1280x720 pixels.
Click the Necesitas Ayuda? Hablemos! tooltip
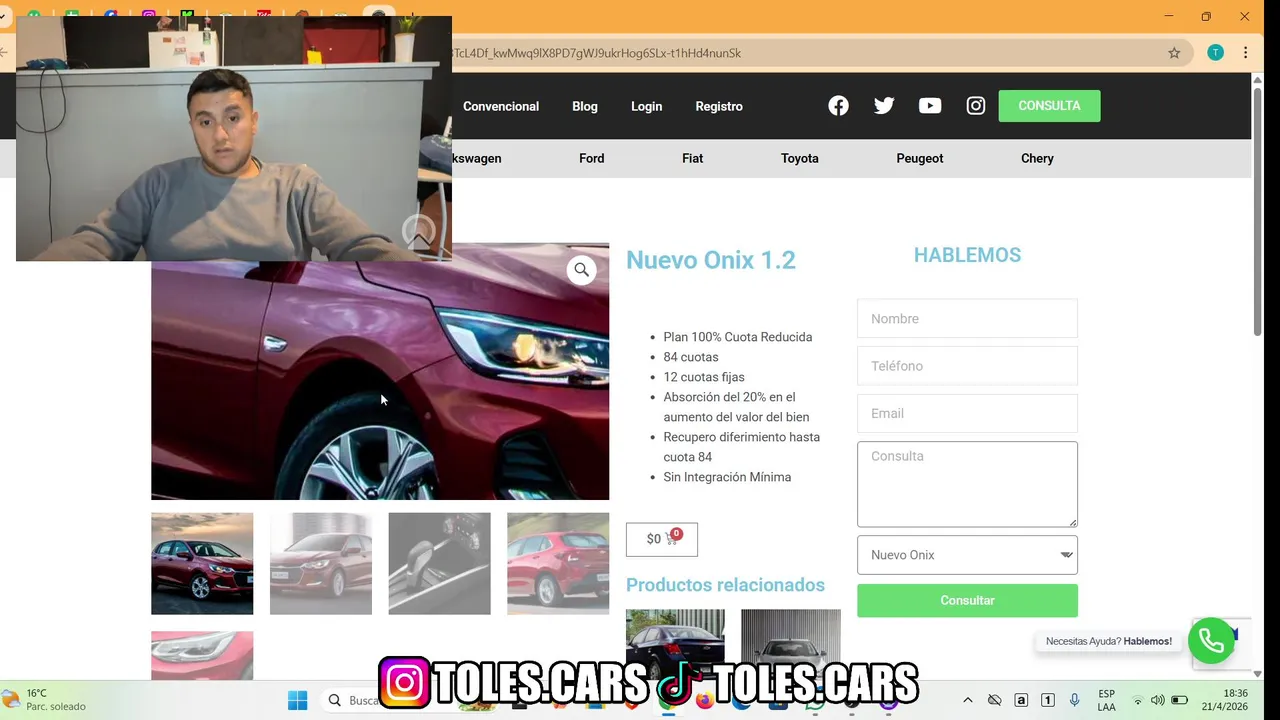pos(1108,641)
